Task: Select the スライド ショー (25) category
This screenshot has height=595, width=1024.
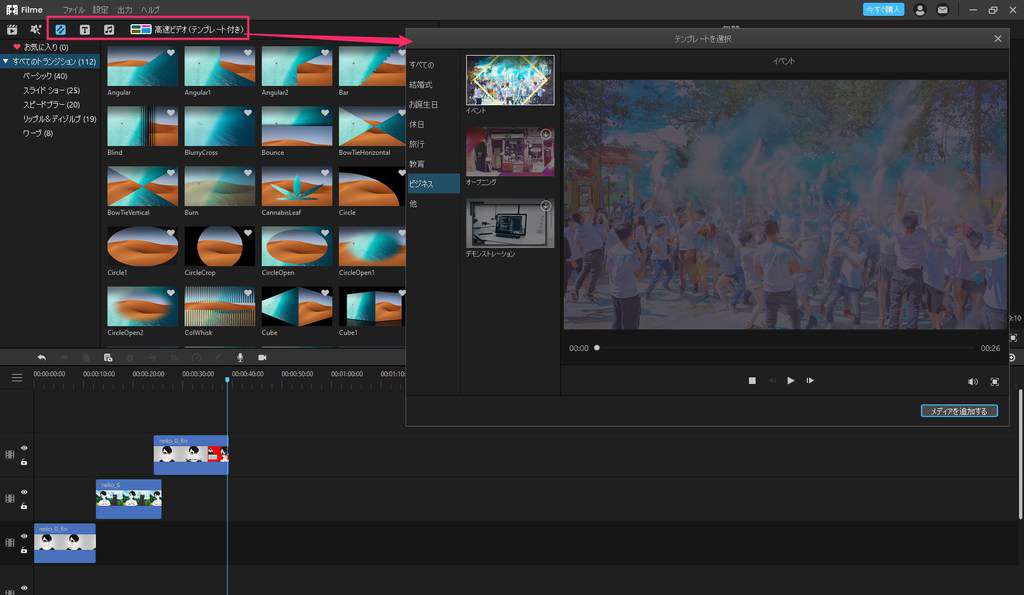Action: point(52,90)
